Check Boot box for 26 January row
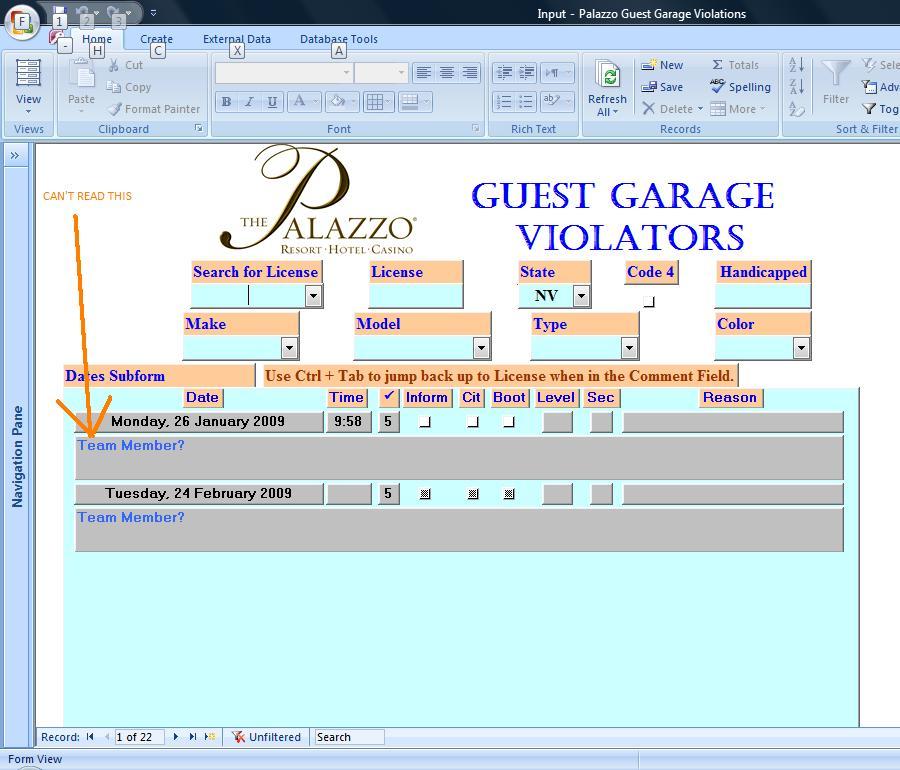Image resolution: width=900 pixels, height=770 pixels. tap(509, 422)
